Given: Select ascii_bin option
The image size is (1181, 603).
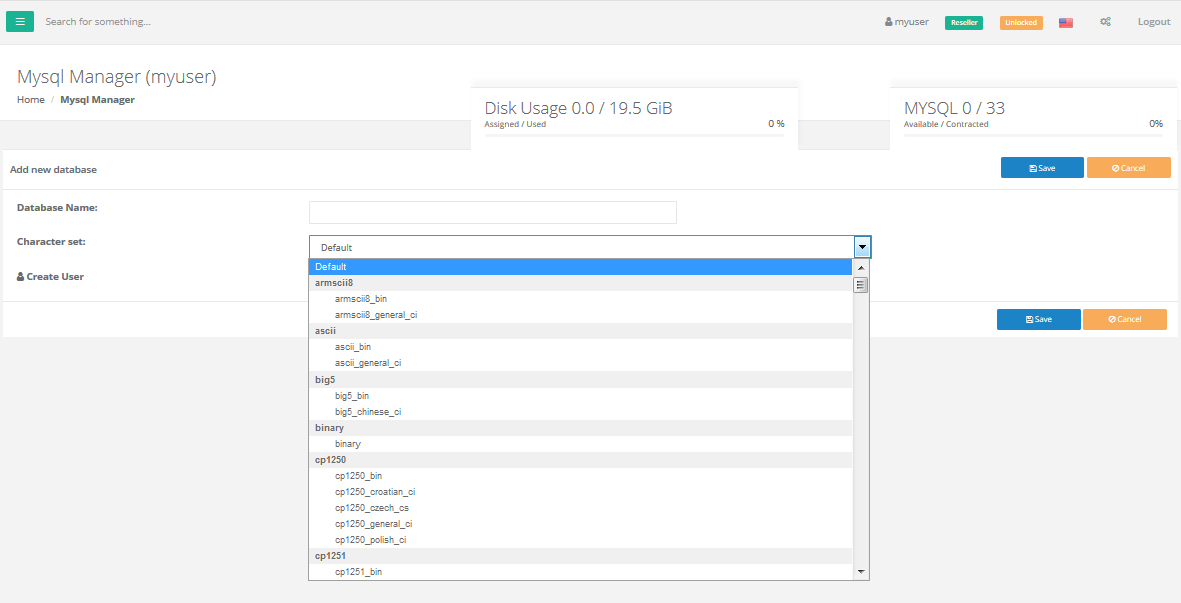Looking at the screenshot, I should [x=581, y=347].
